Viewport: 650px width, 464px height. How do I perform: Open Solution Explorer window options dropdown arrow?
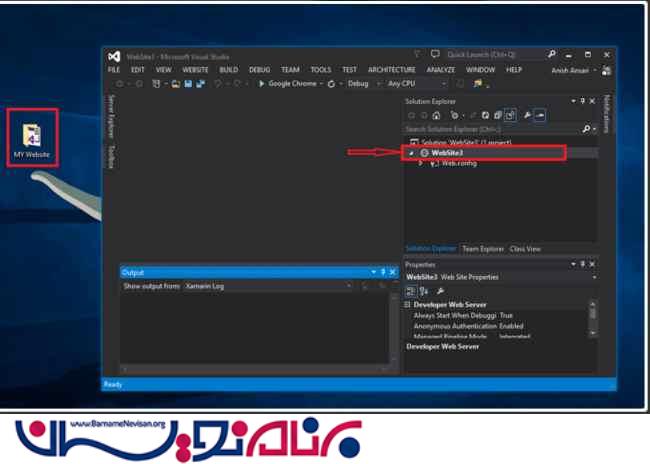click(573, 101)
